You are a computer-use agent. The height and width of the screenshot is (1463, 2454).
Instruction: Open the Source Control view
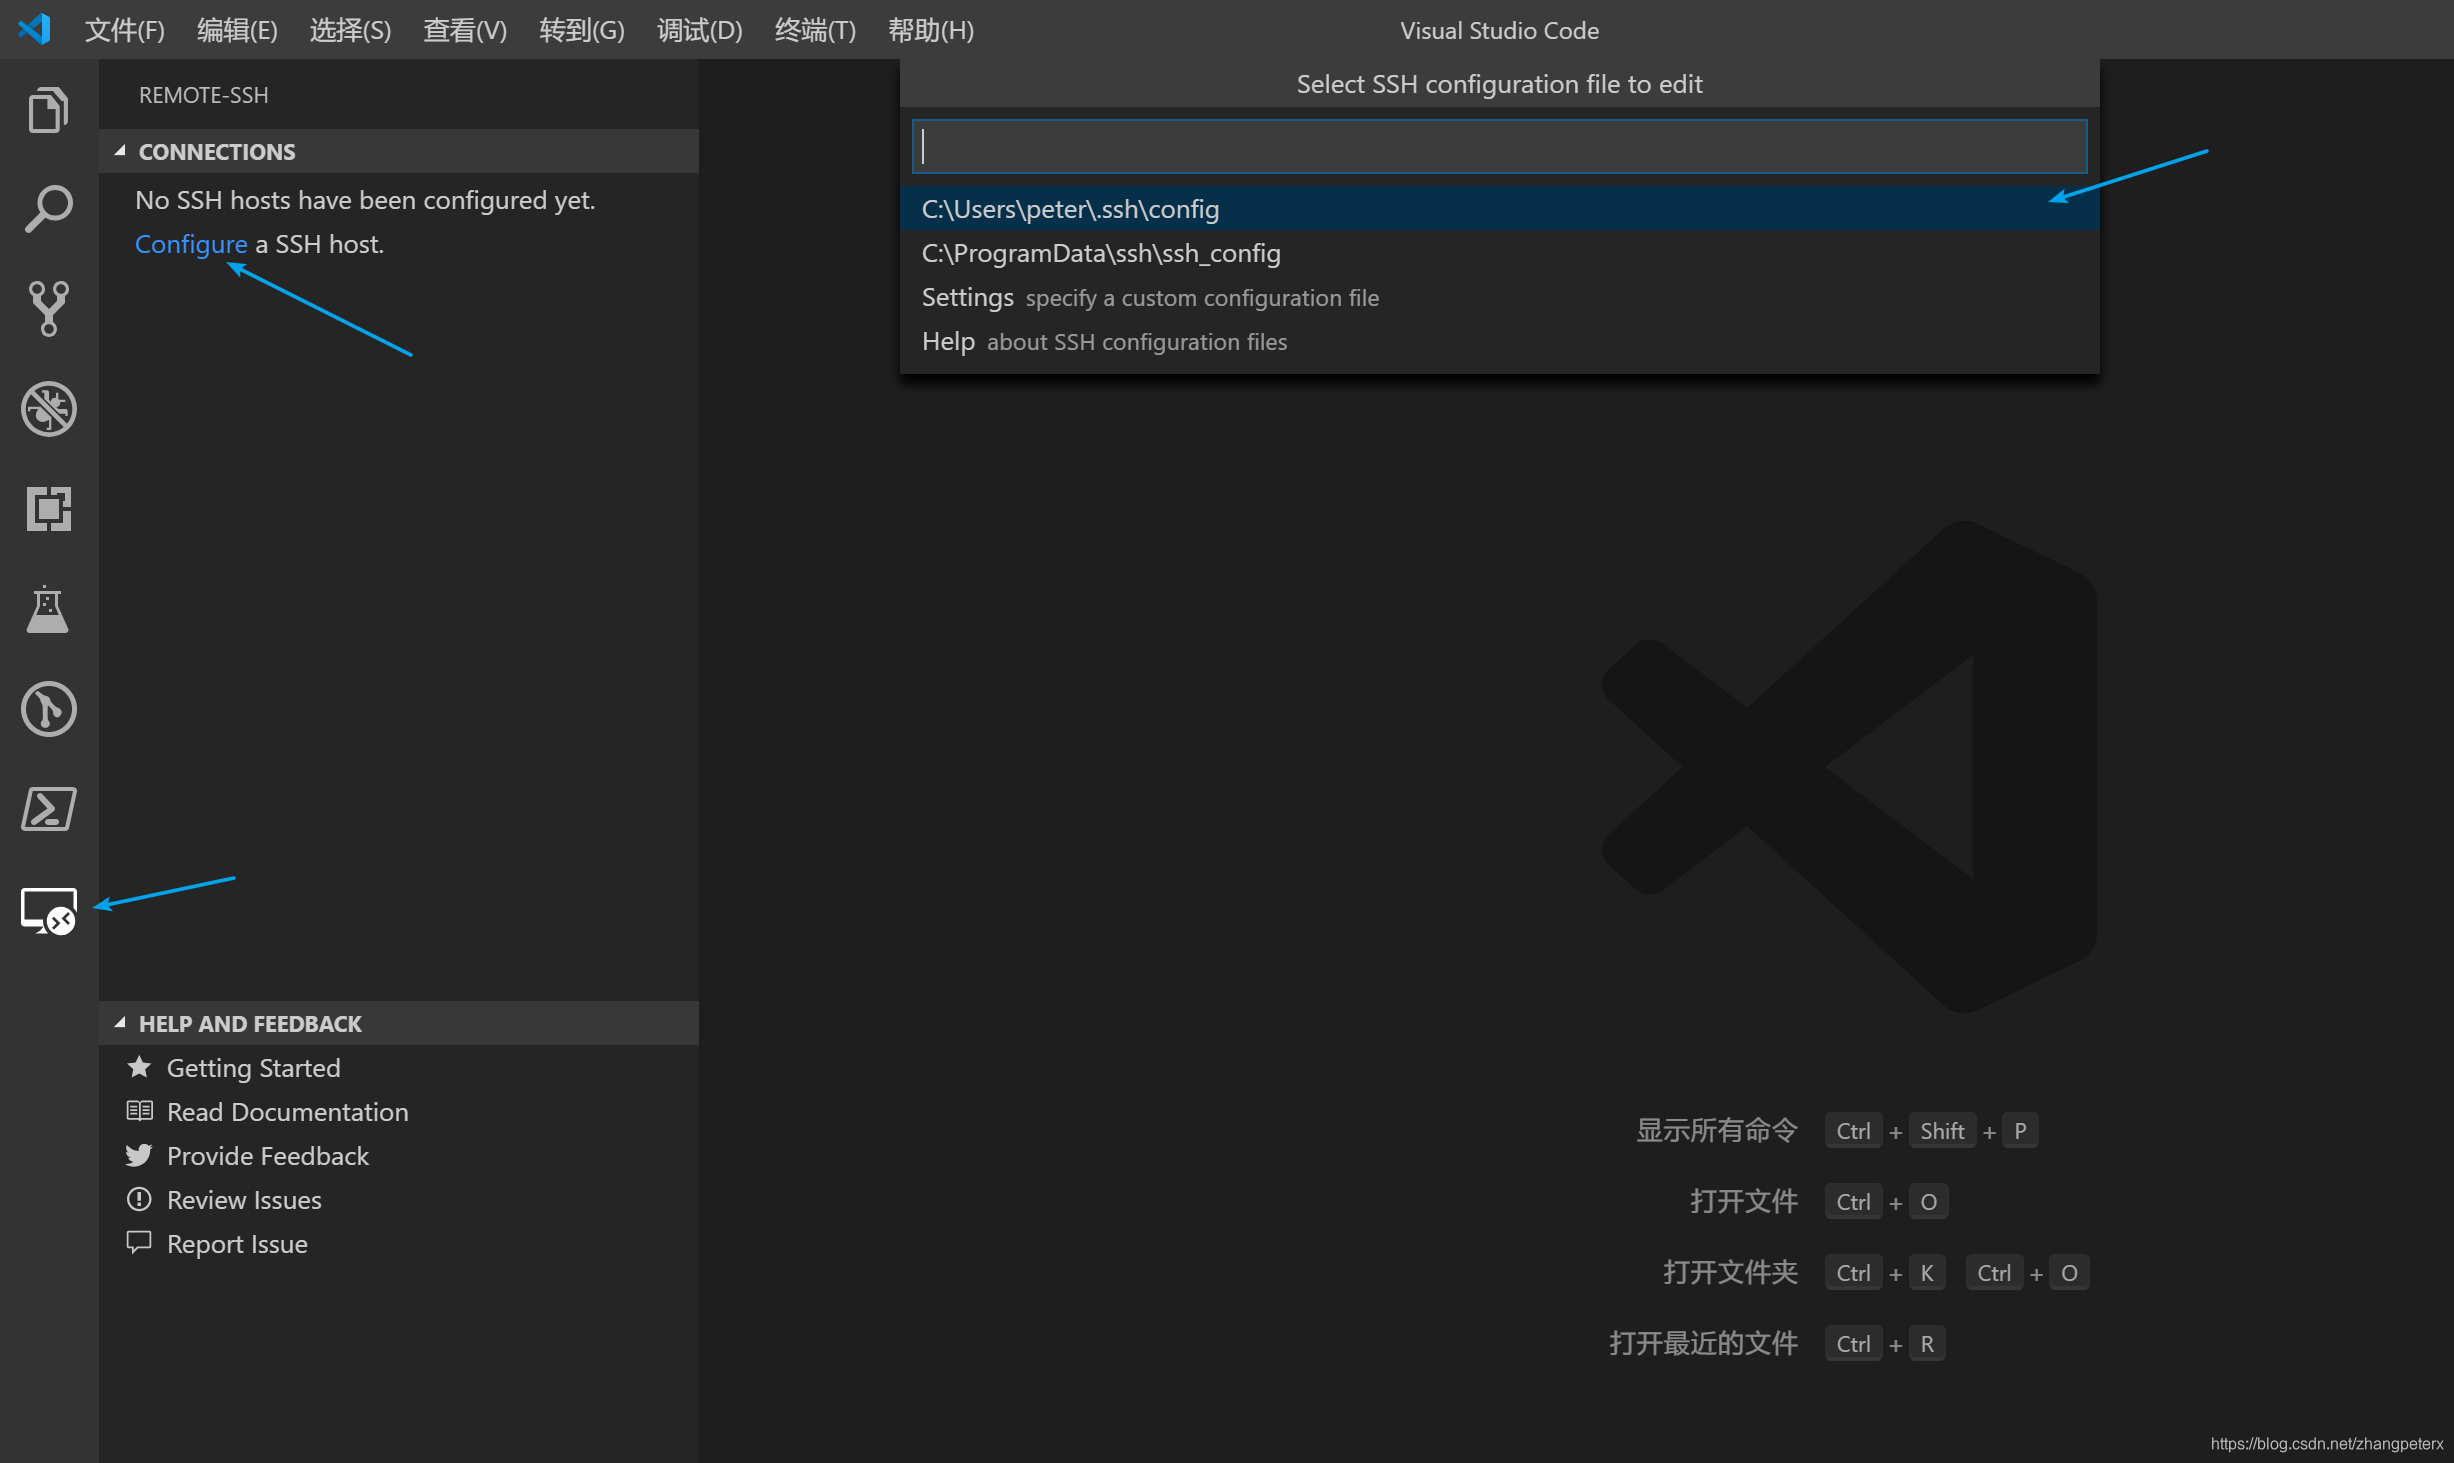coord(48,309)
